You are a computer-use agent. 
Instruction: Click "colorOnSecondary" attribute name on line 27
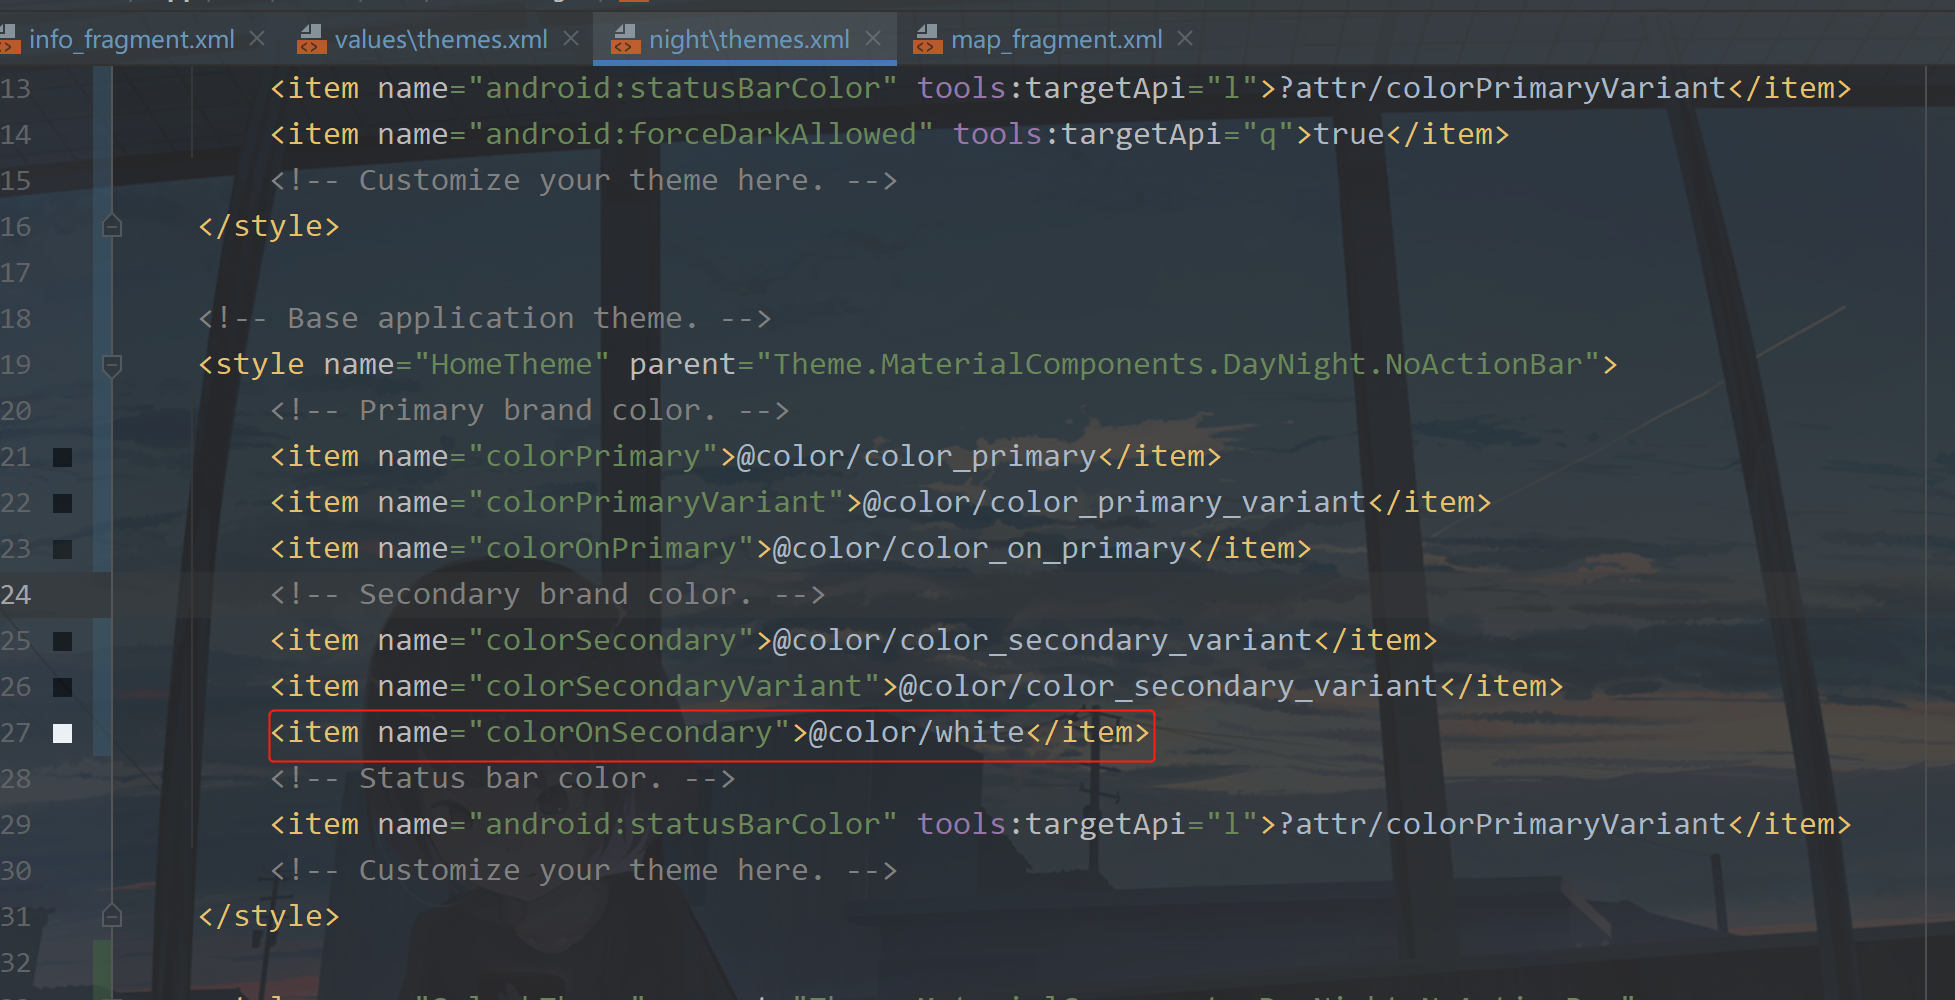(x=628, y=733)
